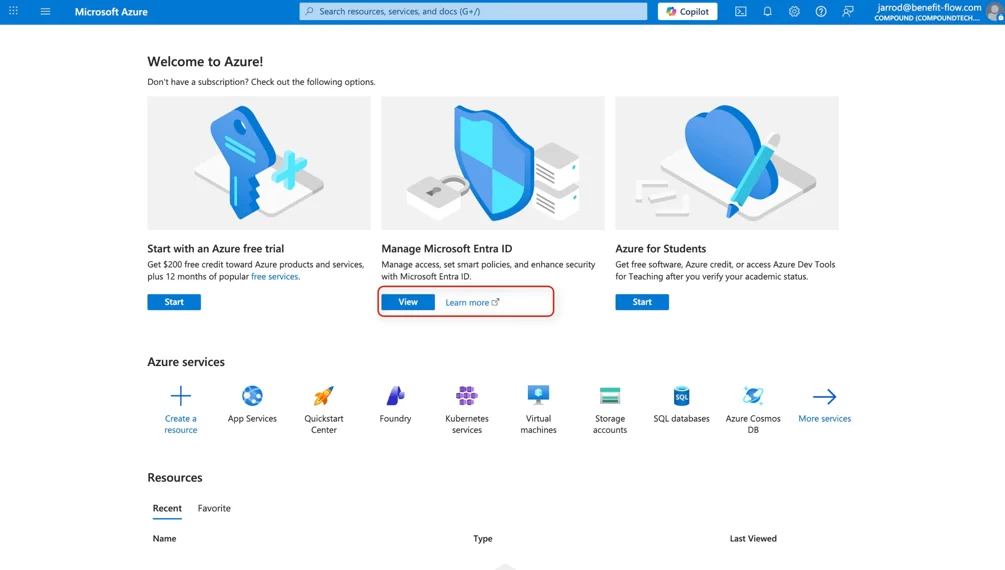Viewport: 1005px width, 570px height.
Task: Open account menu for jarrod@benefit-flow.com
Action: 937,12
